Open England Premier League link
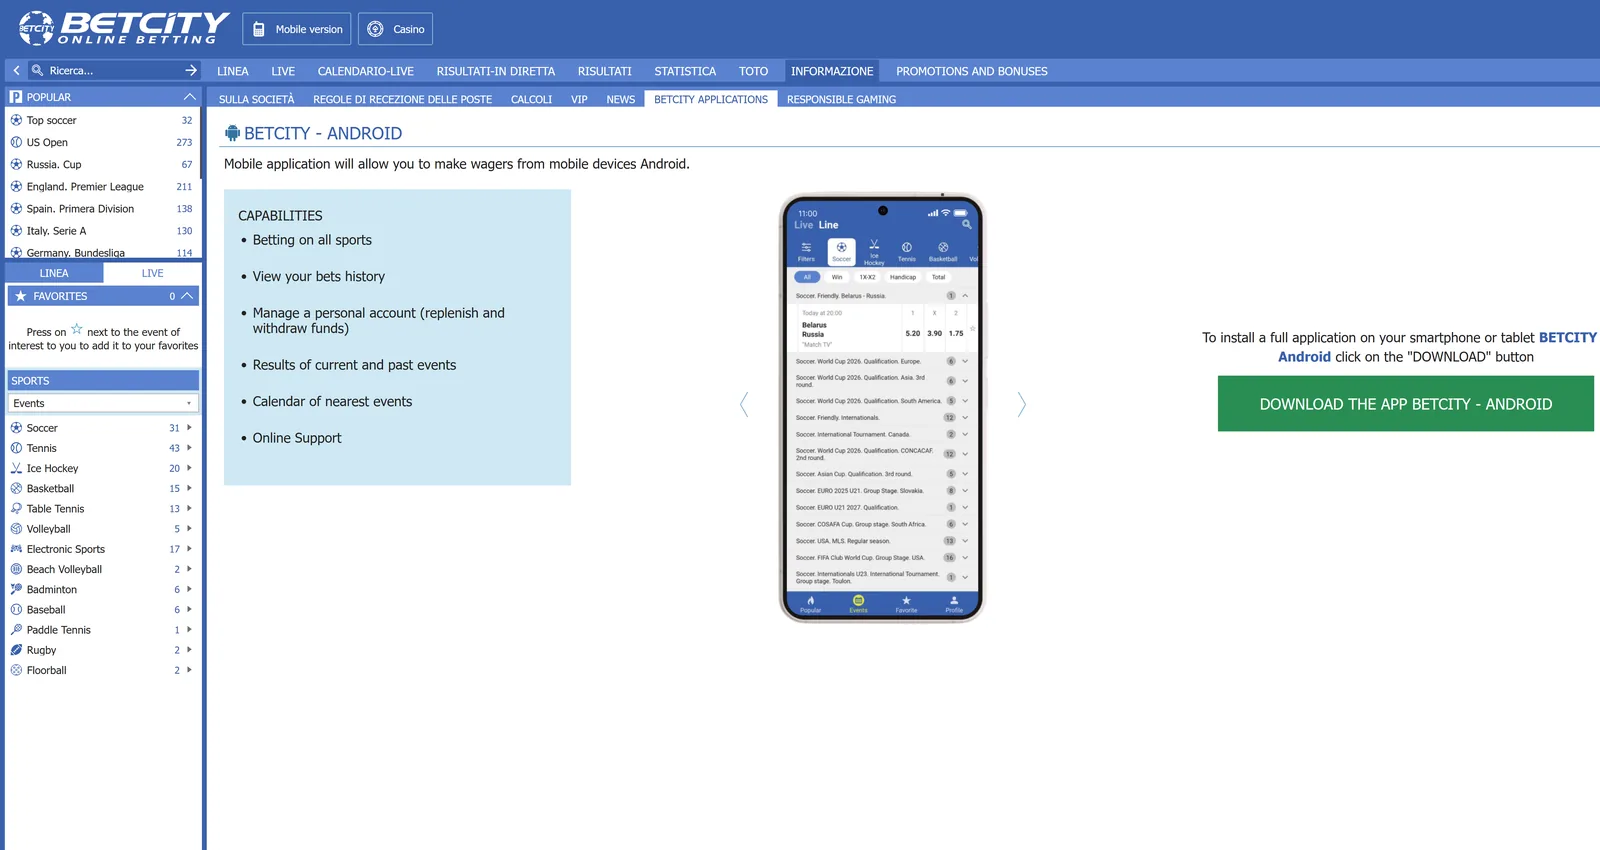This screenshot has height=850, width=1600. tap(85, 187)
